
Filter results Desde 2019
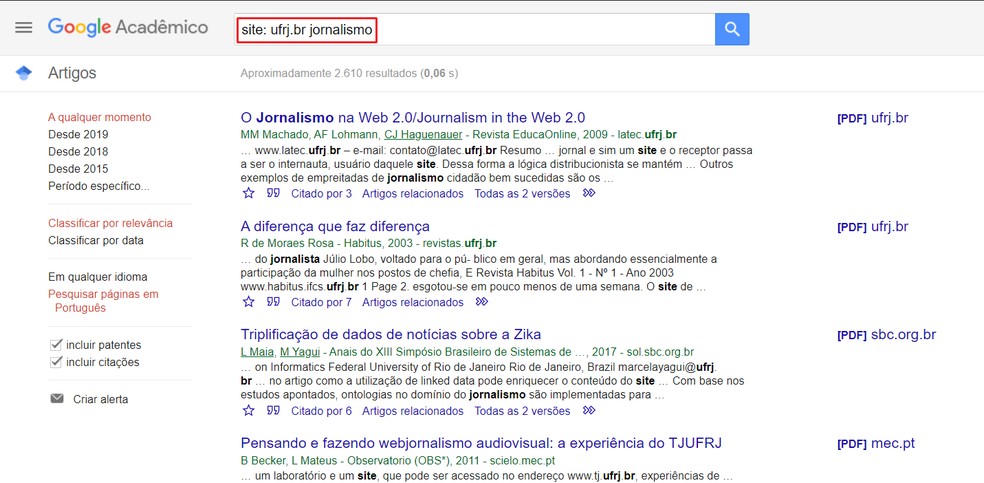(78, 135)
